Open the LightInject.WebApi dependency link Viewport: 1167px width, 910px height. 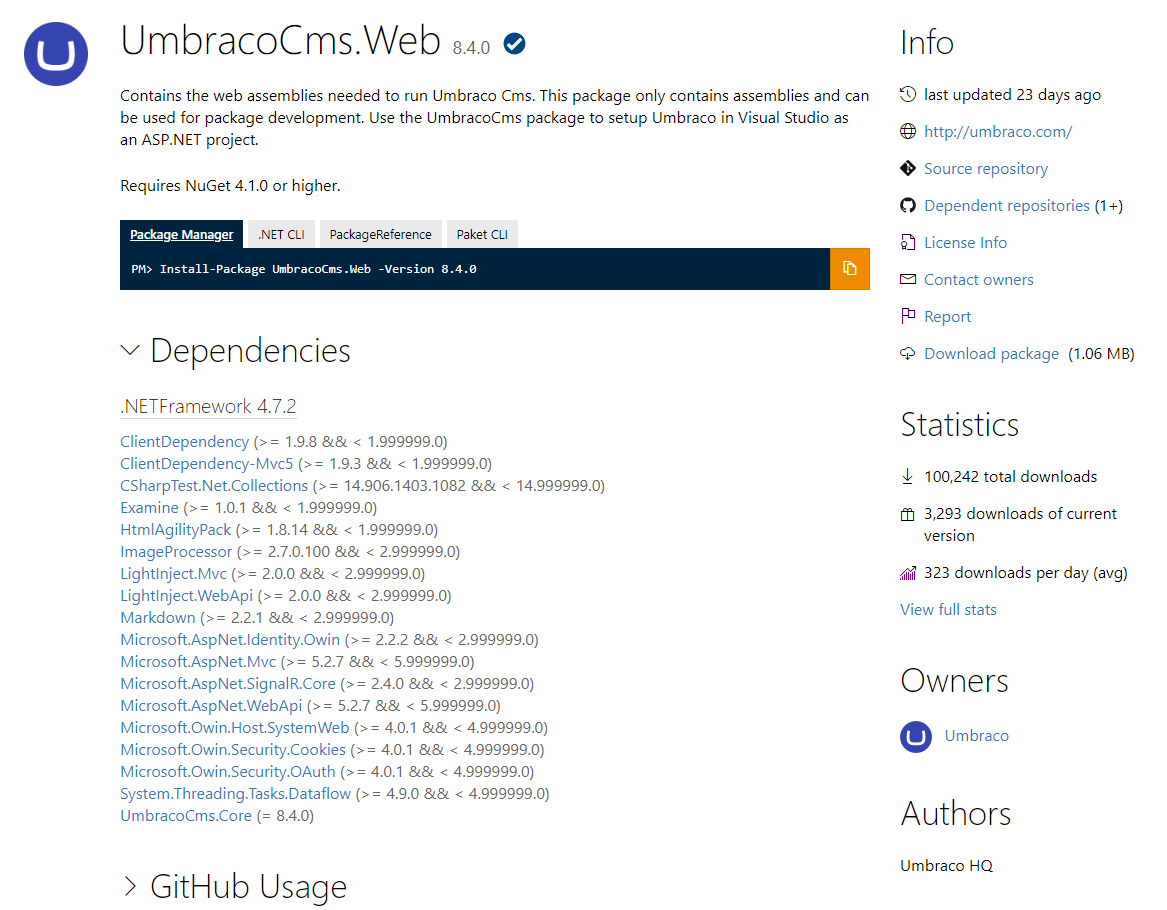coord(187,596)
